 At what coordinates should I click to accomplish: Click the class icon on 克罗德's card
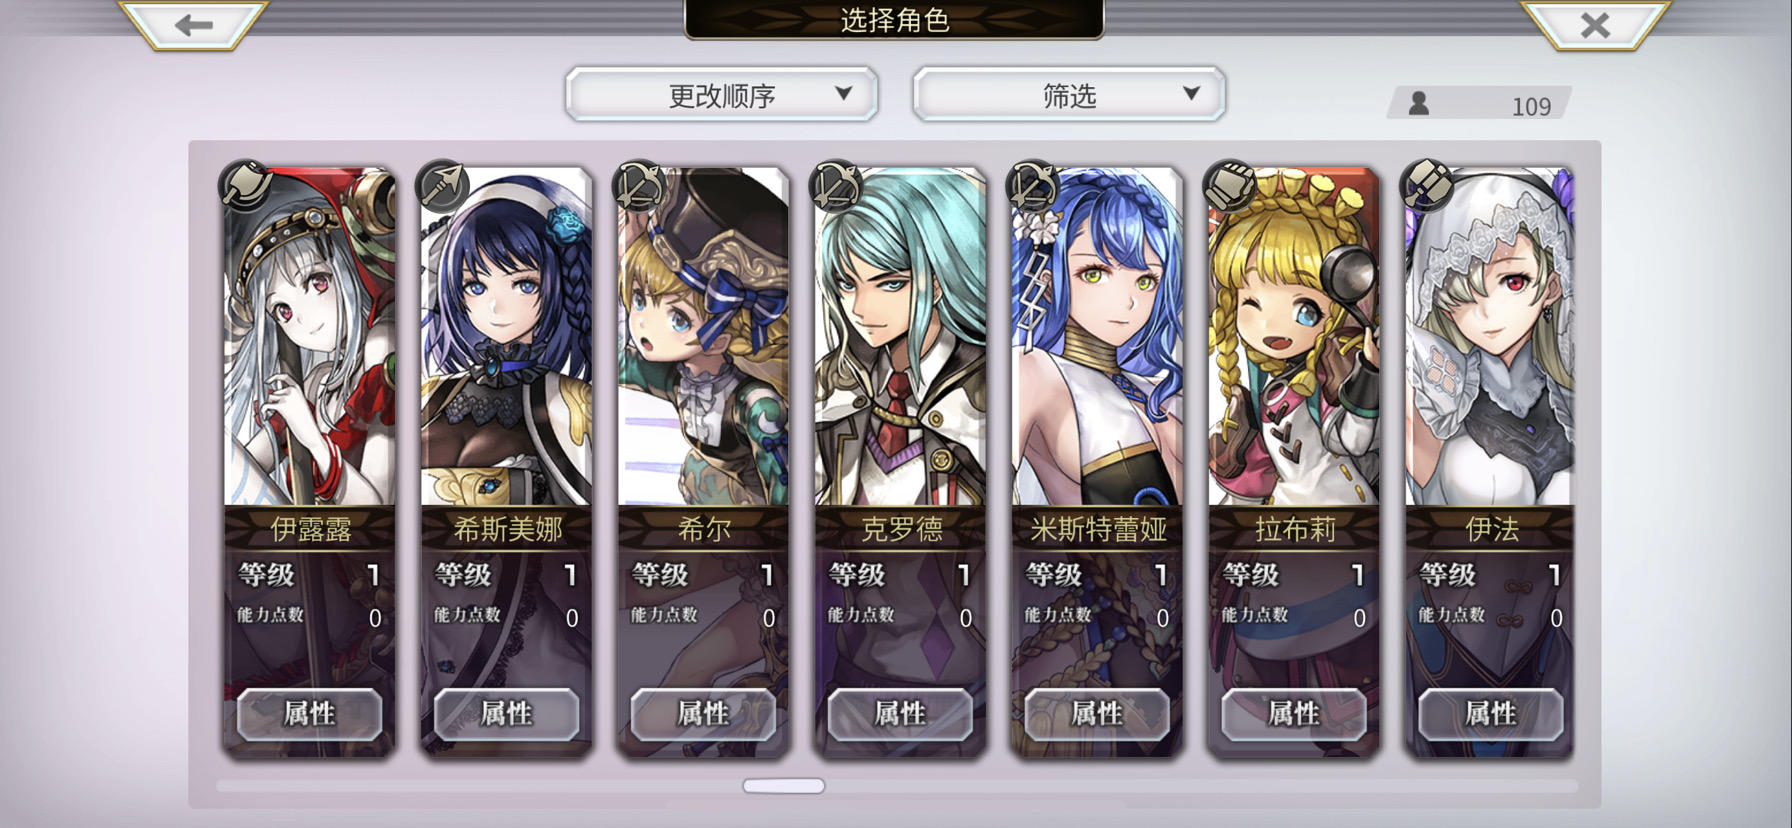click(x=835, y=185)
